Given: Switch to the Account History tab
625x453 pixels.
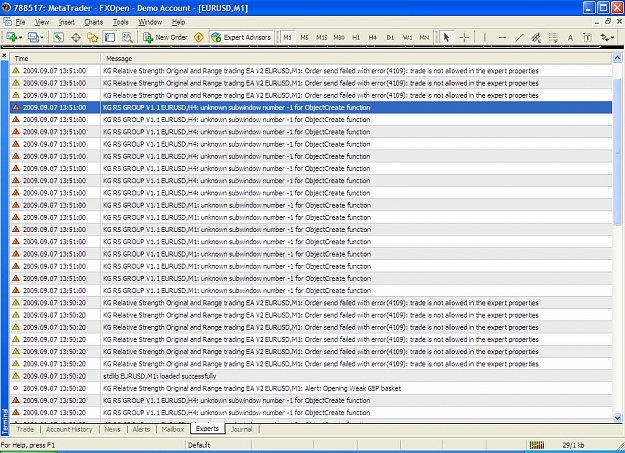Looking at the screenshot, I should [x=69, y=429].
